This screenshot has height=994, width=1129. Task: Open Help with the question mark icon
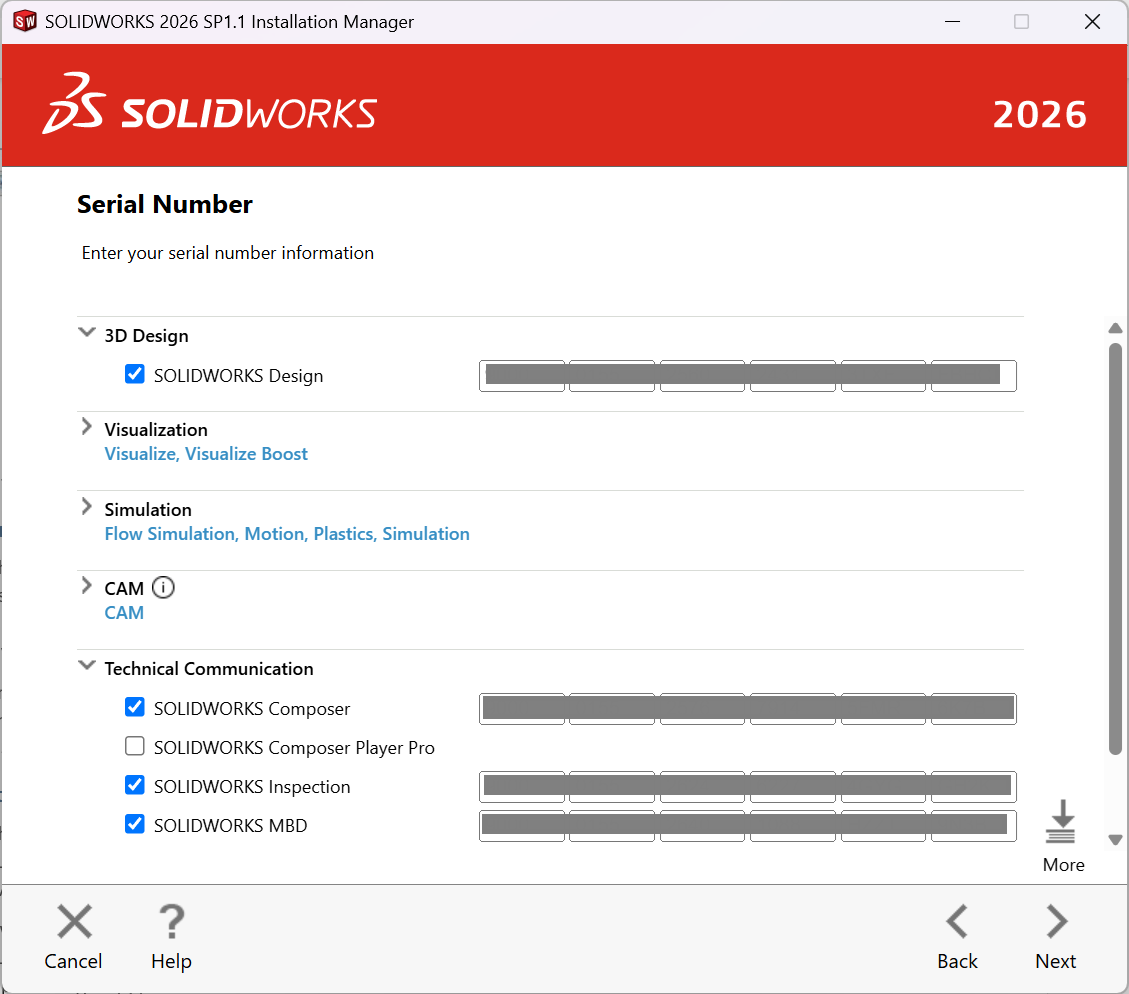coord(171,921)
